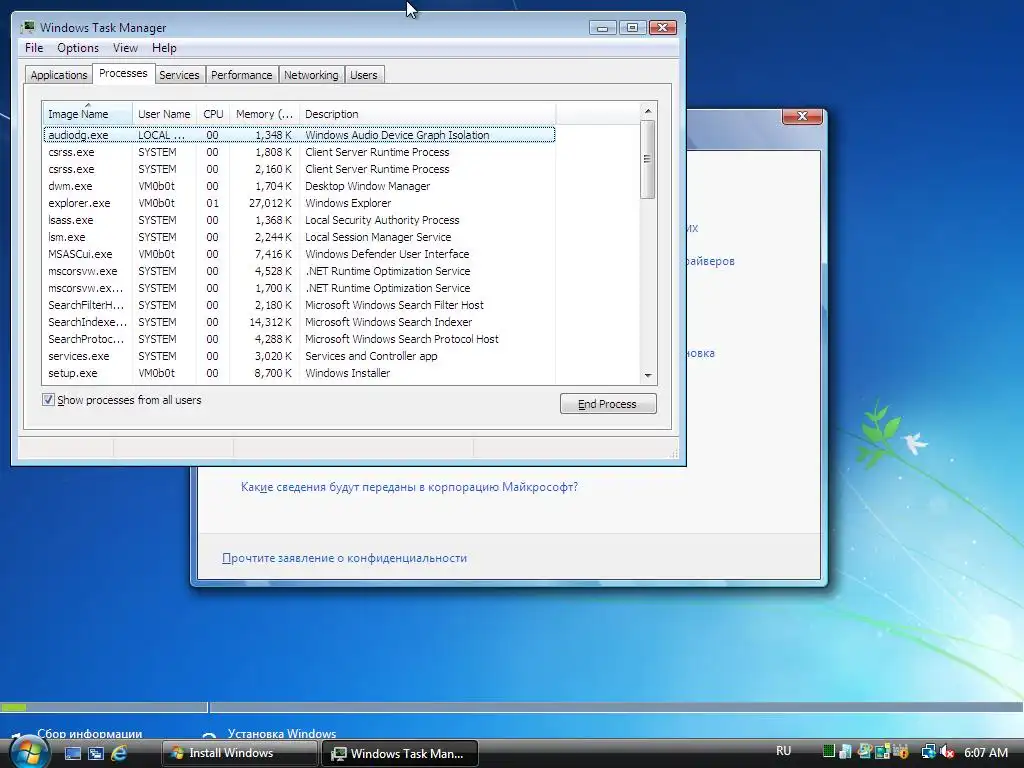Image resolution: width=1024 pixels, height=768 pixels.
Task: Click the Switch between windows quick launch icon
Action: pyautogui.click(x=96, y=753)
